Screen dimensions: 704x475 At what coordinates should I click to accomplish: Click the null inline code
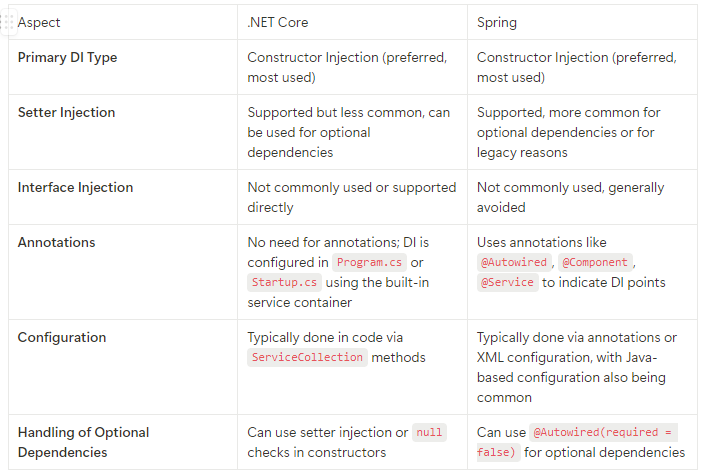429,432
